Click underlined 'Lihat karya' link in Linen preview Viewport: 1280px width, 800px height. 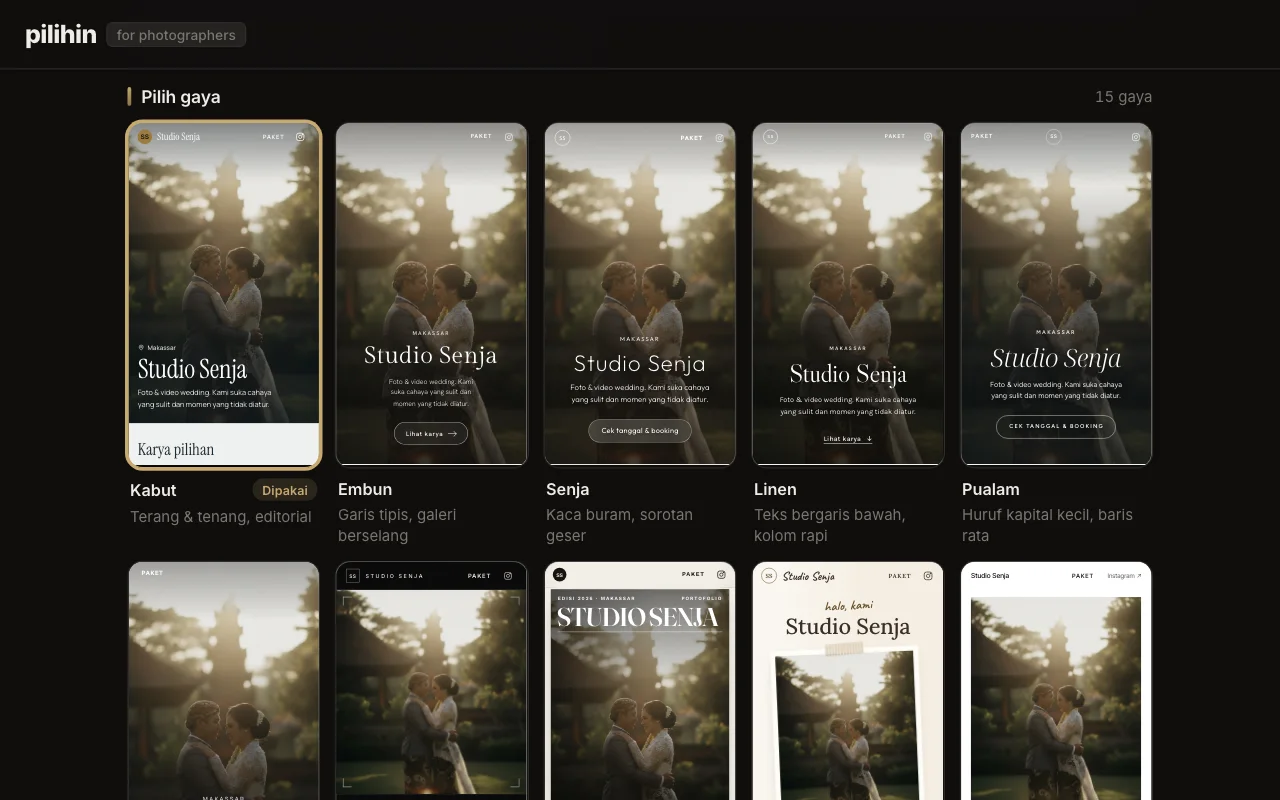(848, 439)
